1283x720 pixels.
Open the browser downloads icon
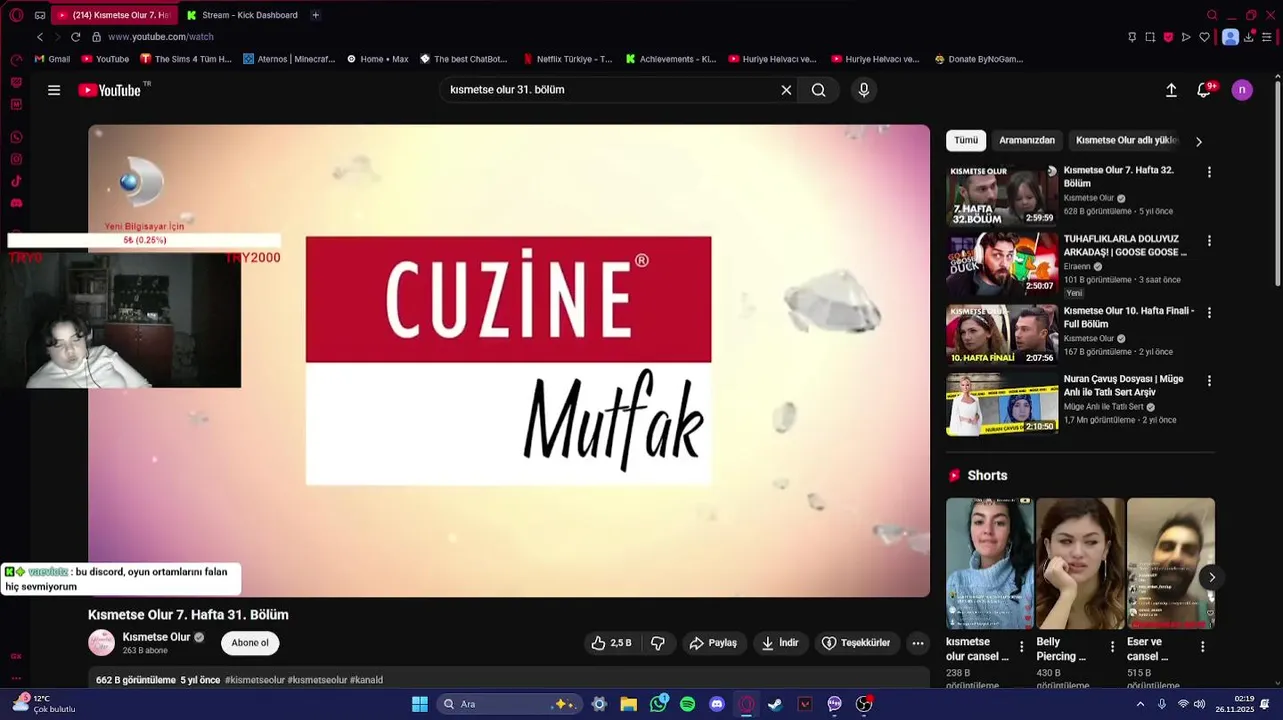coord(1249,37)
